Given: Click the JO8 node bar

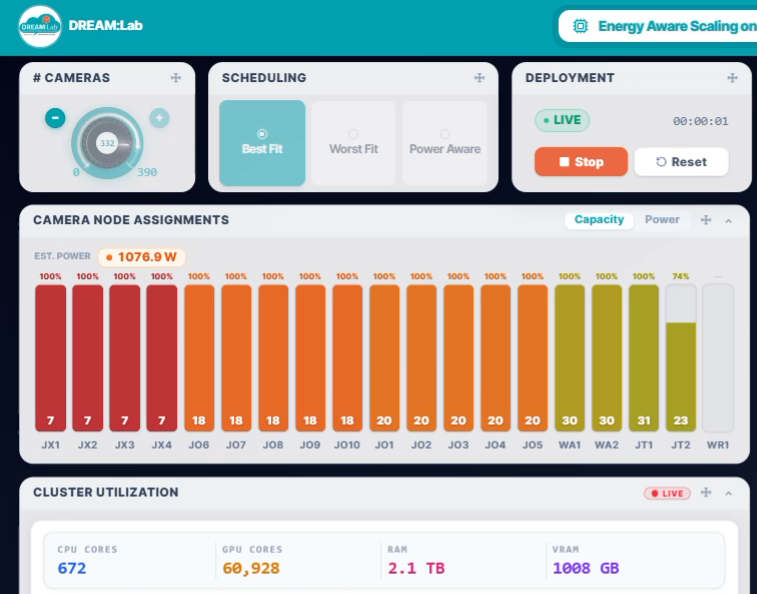Looking at the screenshot, I should (x=273, y=358).
